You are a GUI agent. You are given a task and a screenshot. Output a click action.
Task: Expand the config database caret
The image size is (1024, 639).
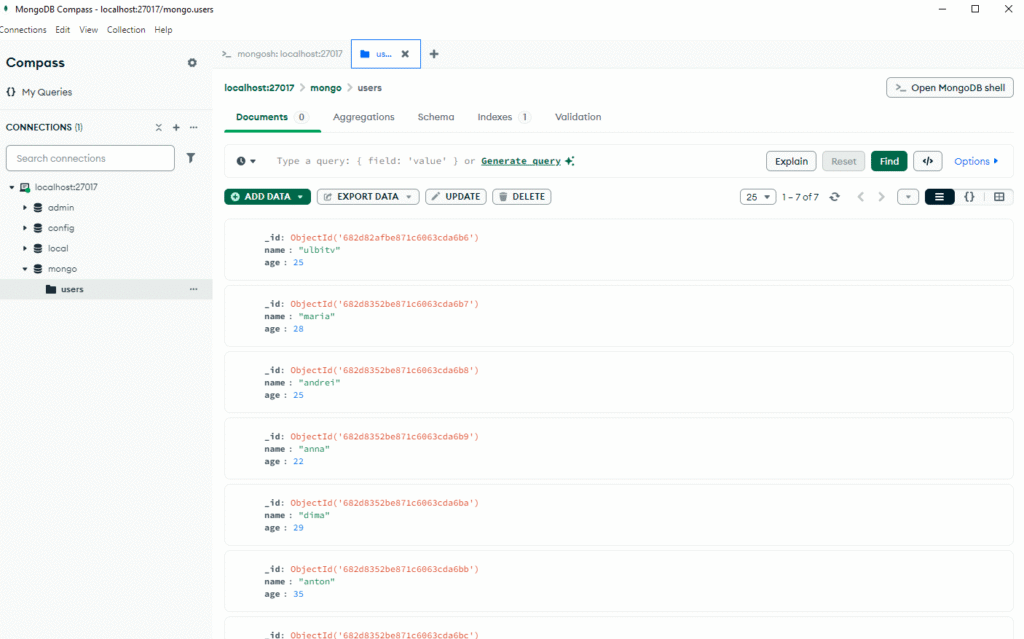point(25,228)
